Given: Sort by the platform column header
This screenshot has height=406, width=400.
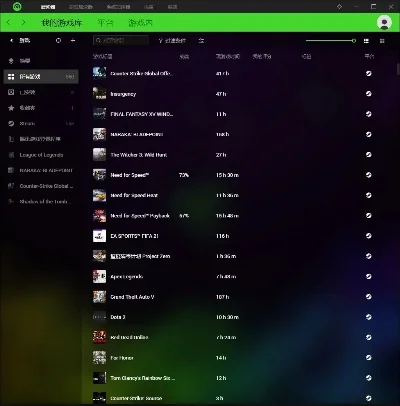Looking at the screenshot, I should [369, 56].
